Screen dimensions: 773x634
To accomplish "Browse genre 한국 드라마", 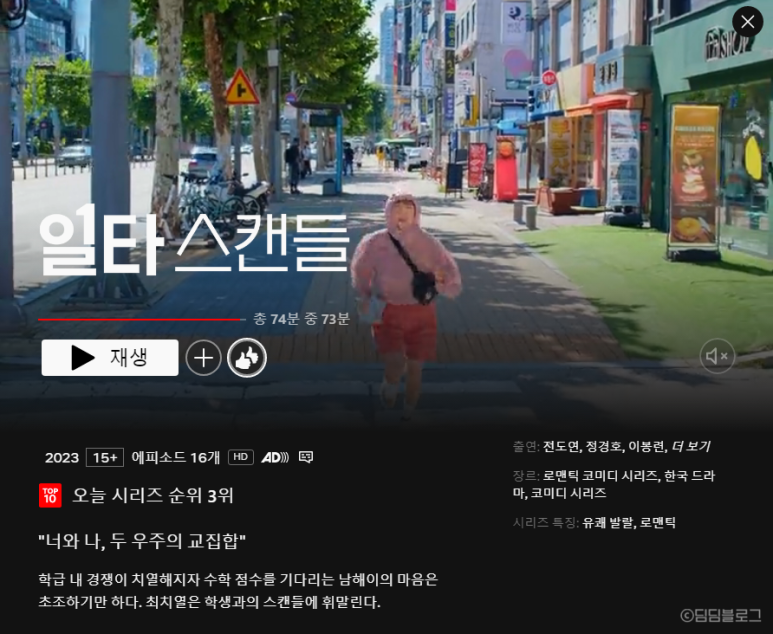I will tap(614, 484).
